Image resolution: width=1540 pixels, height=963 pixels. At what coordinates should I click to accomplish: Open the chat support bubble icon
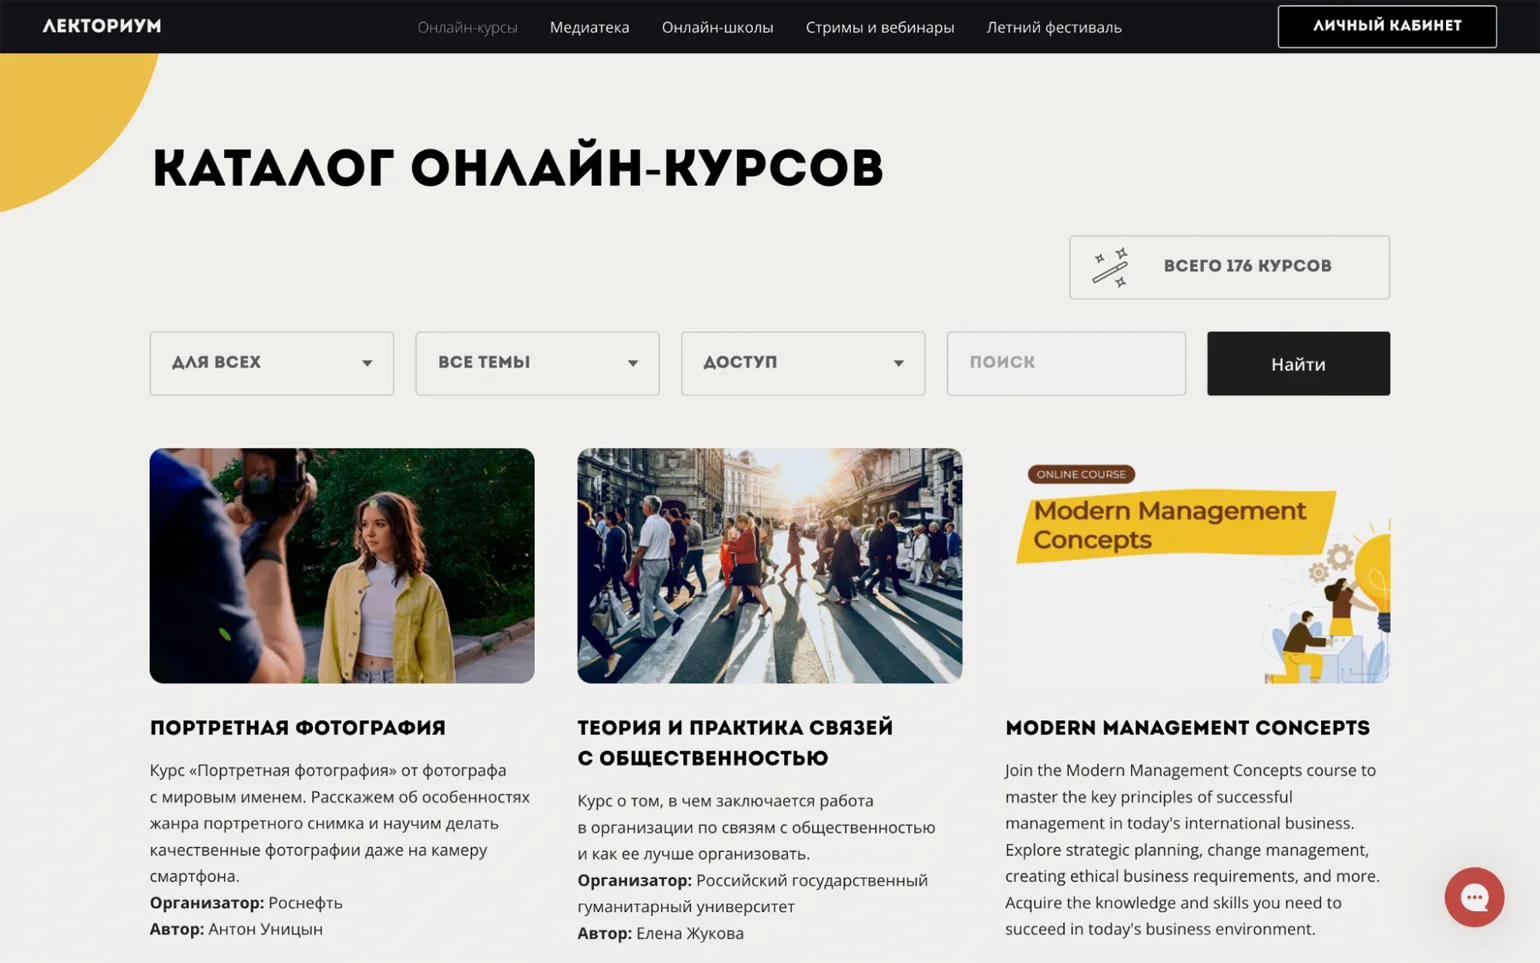(x=1473, y=897)
